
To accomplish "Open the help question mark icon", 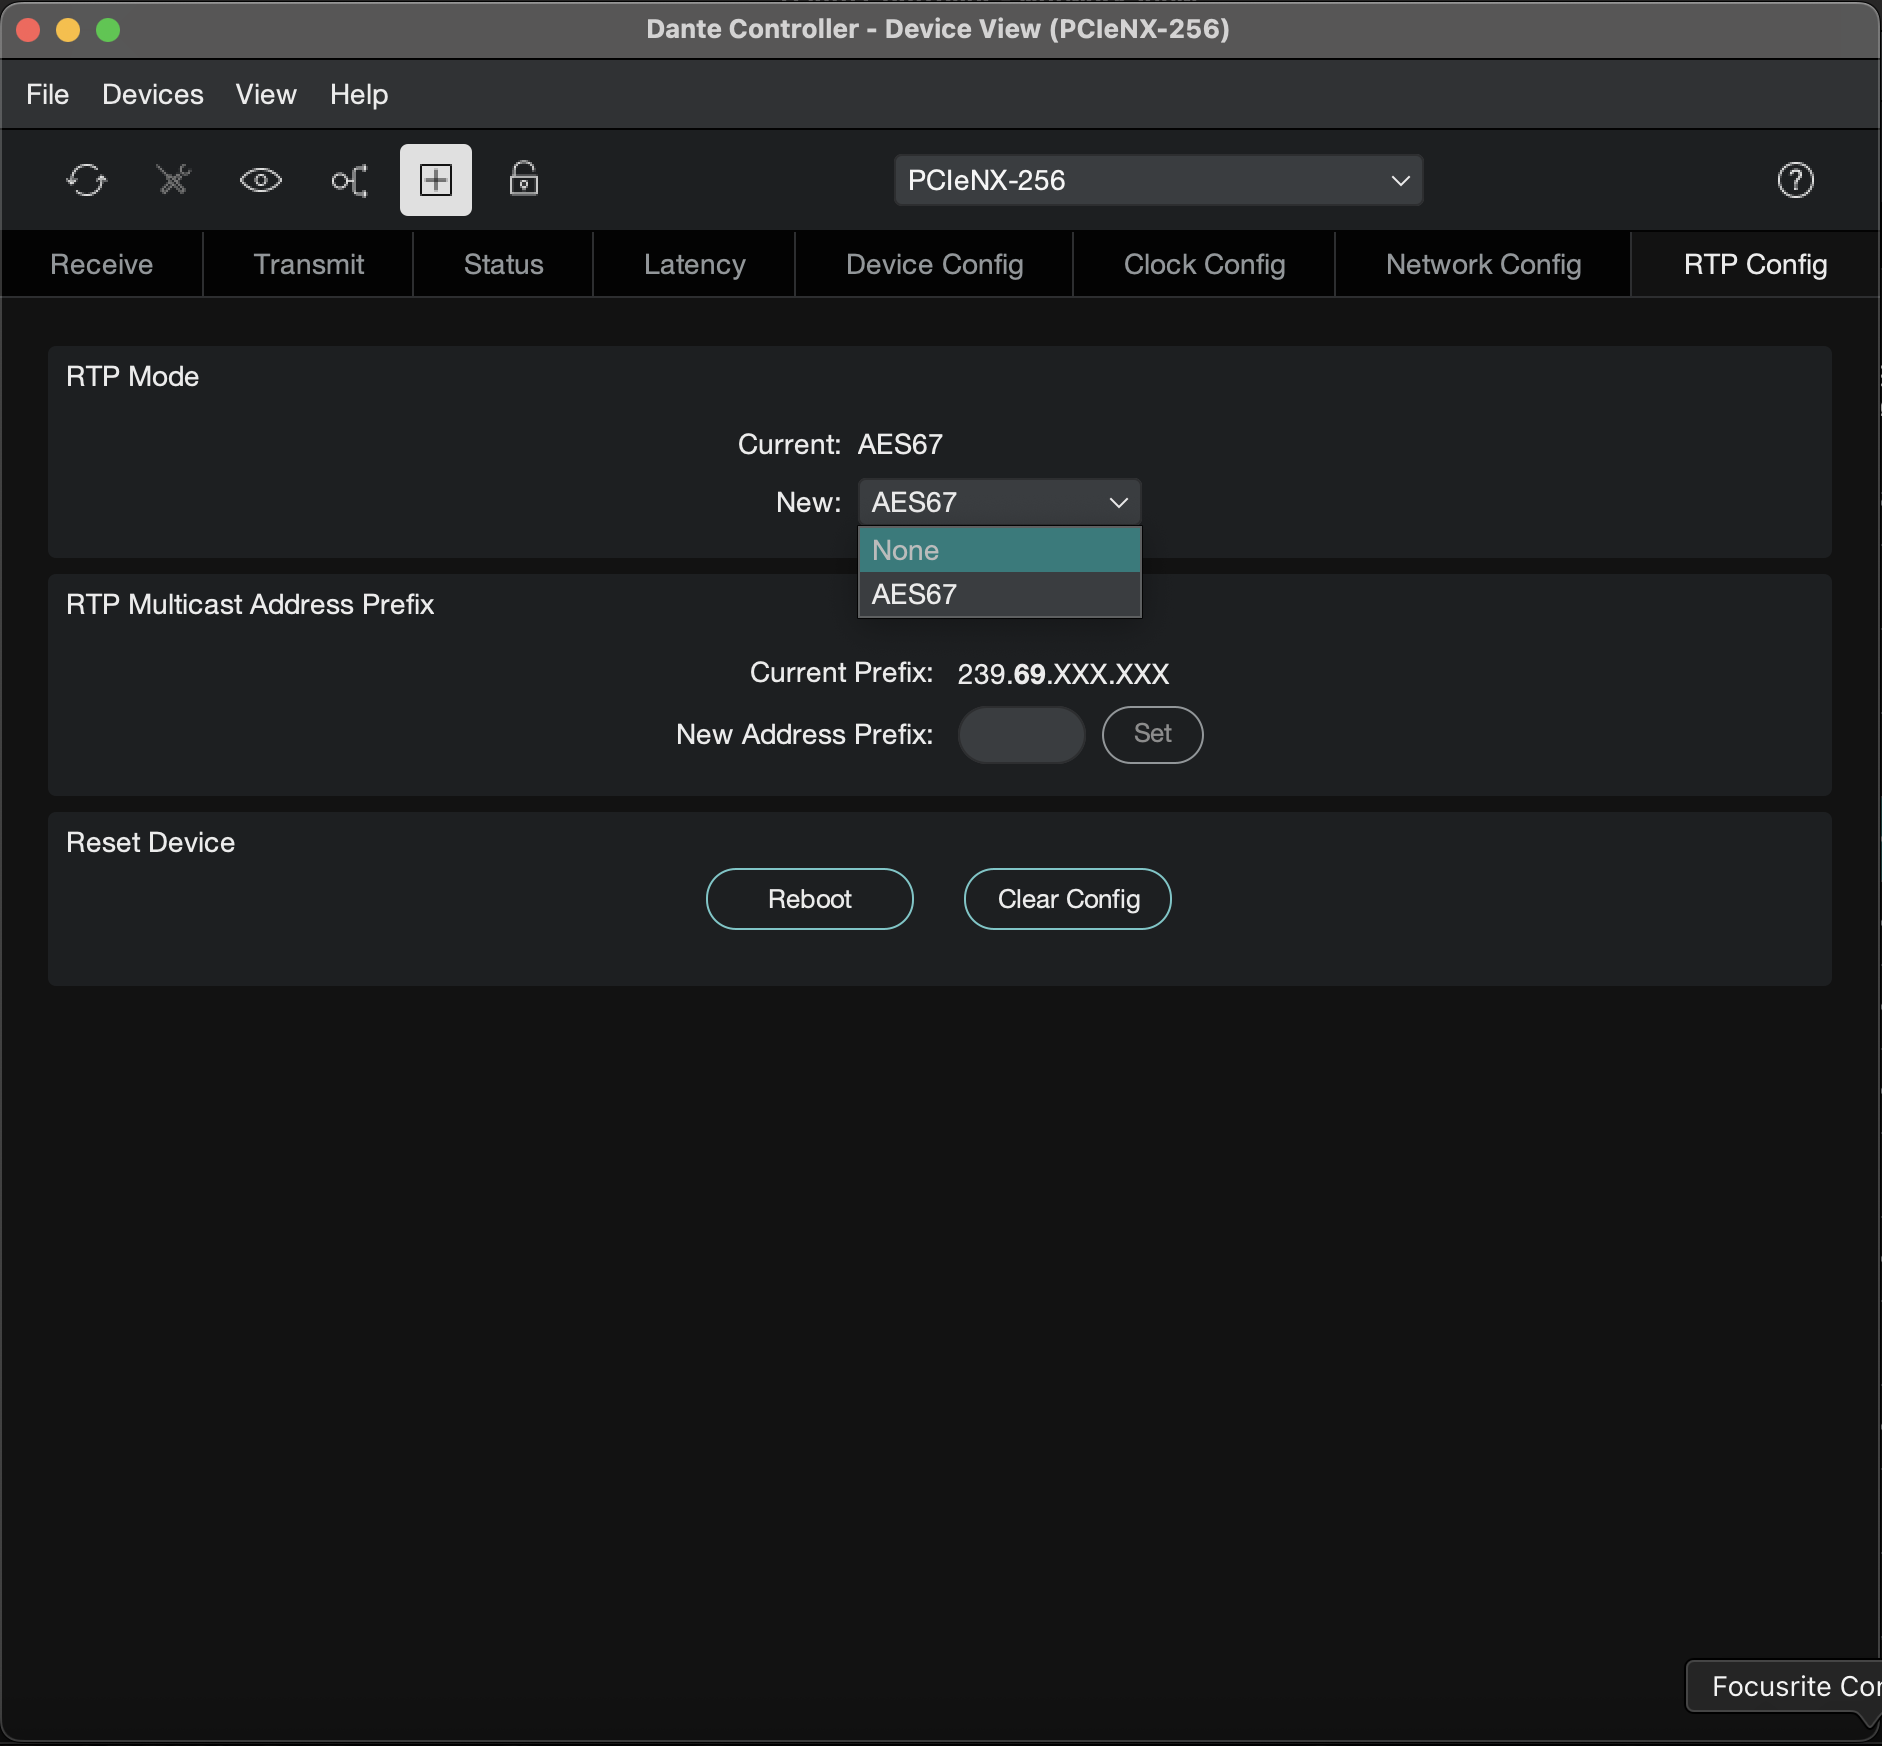I will pyautogui.click(x=1795, y=180).
